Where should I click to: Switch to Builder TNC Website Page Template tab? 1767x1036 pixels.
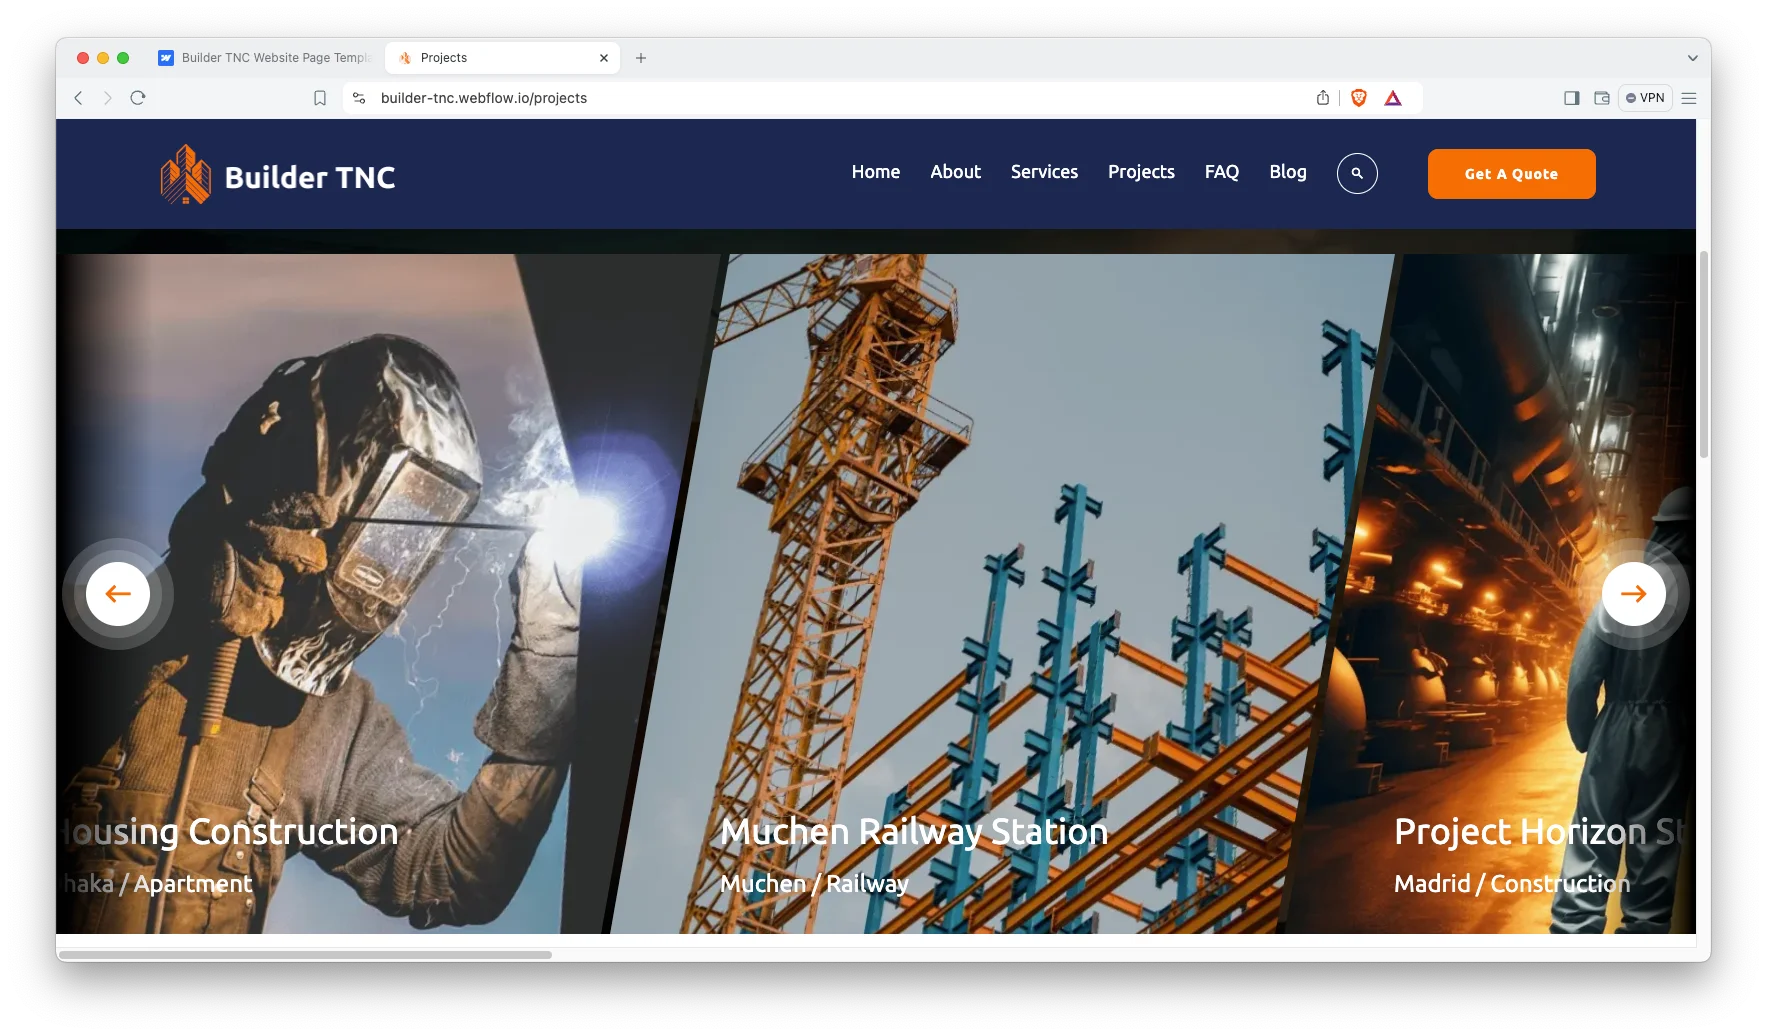click(266, 58)
